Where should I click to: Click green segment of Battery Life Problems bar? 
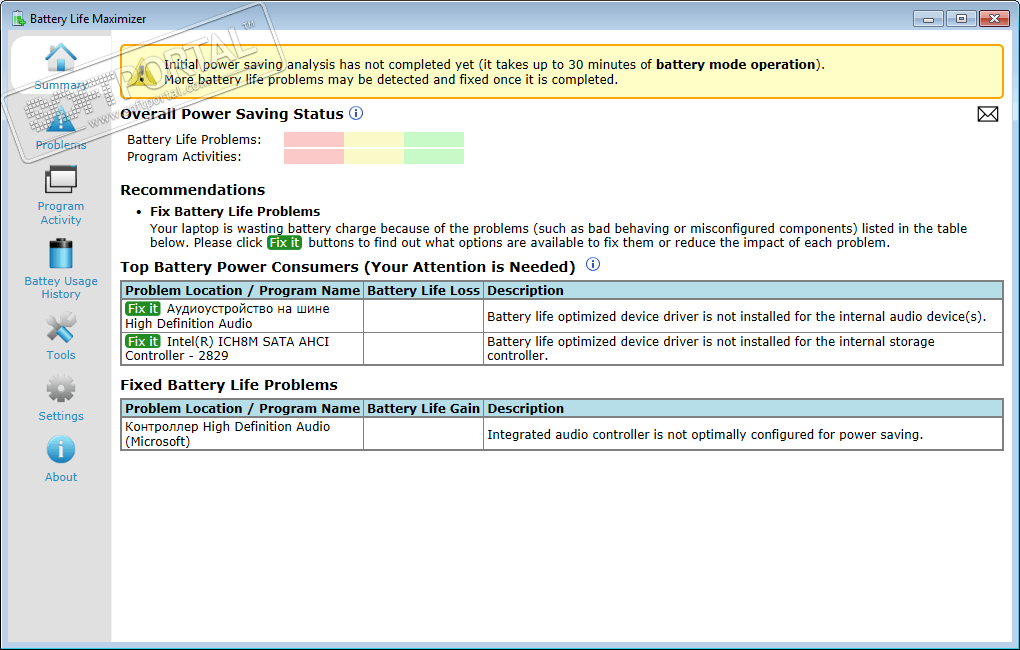(434, 139)
